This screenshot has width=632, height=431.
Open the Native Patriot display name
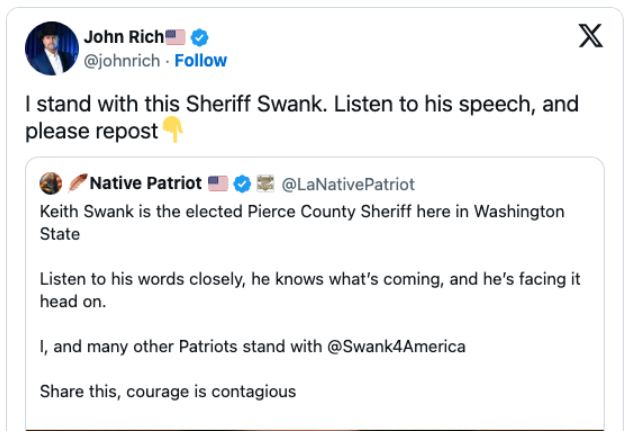pyautogui.click(x=146, y=184)
